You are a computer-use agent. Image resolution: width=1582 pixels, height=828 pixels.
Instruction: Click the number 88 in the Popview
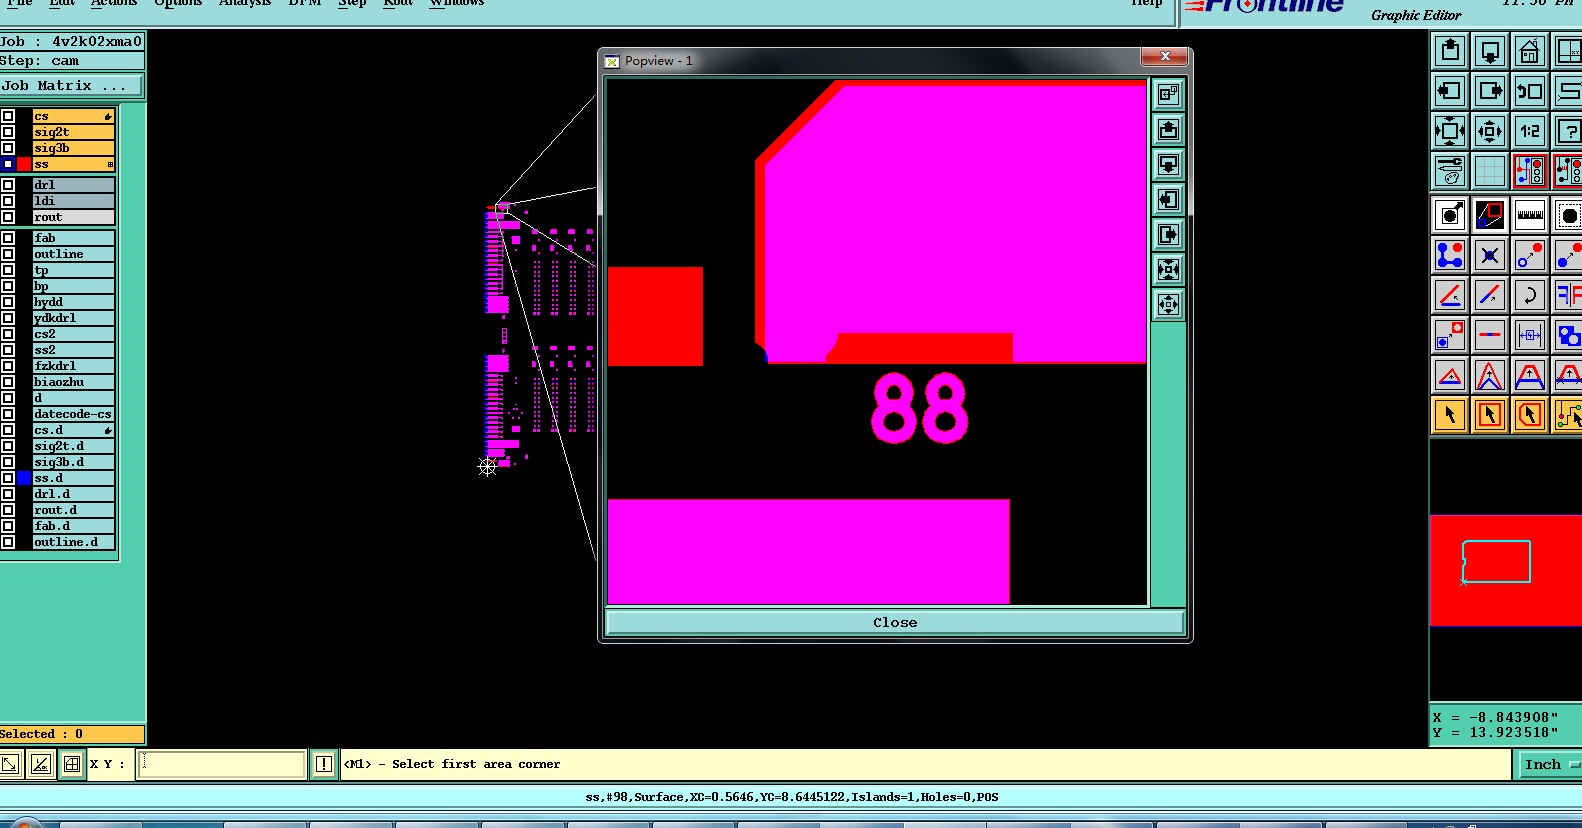pyautogui.click(x=919, y=408)
